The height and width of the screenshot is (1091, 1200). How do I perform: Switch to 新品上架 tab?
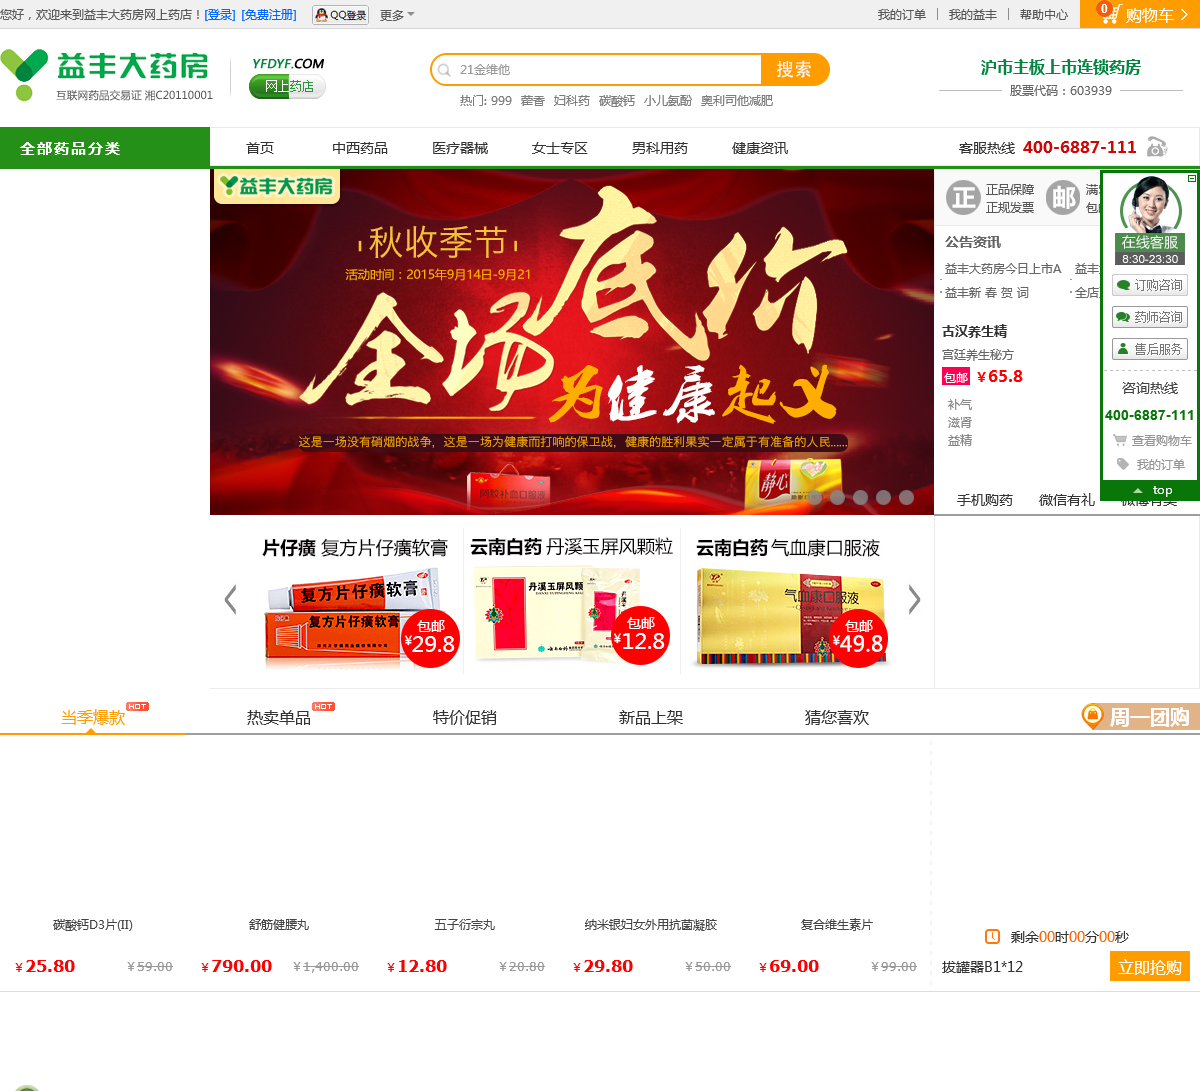(x=651, y=717)
